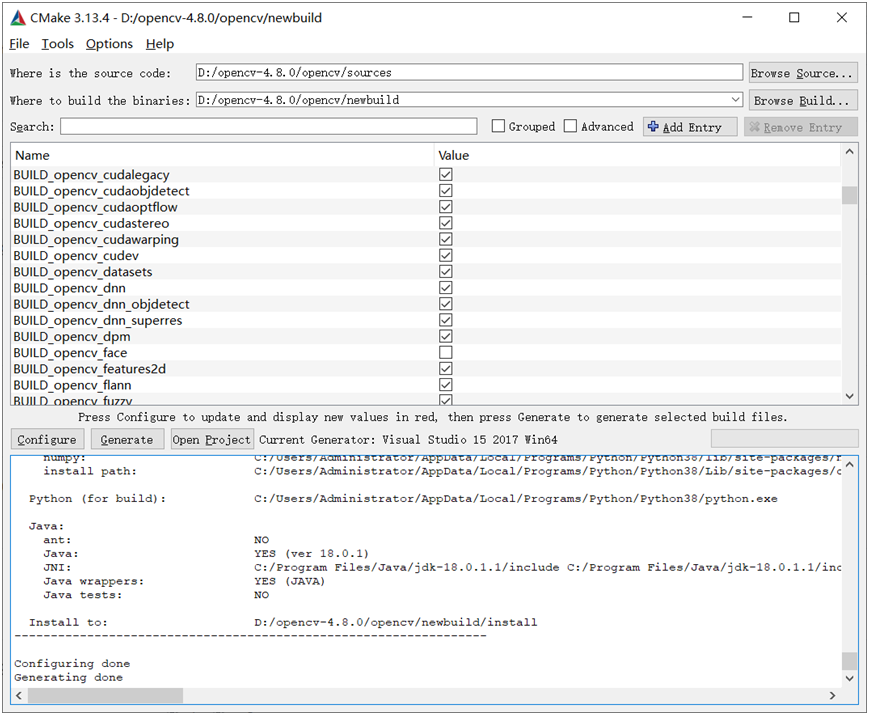The width and height of the screenshot is (869, 715).
Task: Enable BUILD_opencv_face checkbox
Action: click(x=446, y=353)
